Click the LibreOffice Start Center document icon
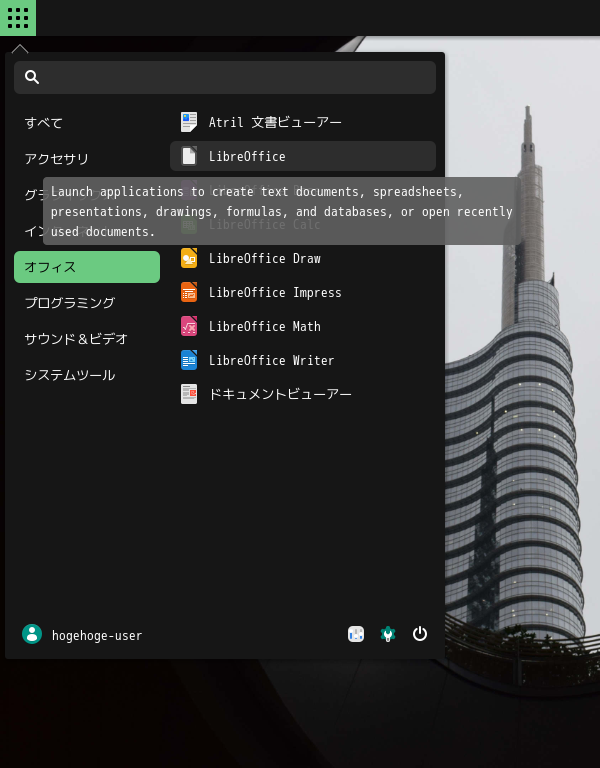The height and width of the screenshot is (768, 600). pos(189,156)
